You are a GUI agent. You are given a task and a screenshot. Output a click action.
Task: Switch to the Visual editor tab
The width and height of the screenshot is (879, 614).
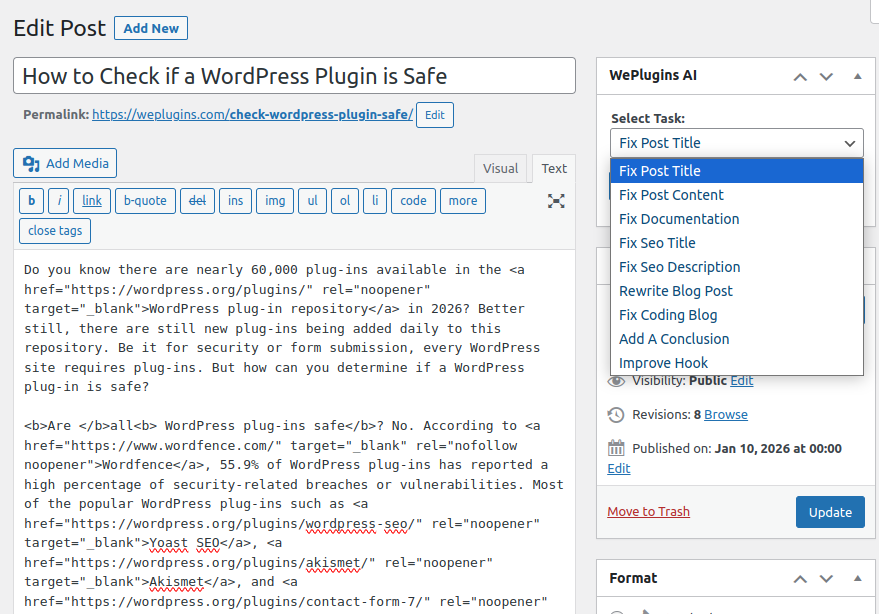coord(500,169)
